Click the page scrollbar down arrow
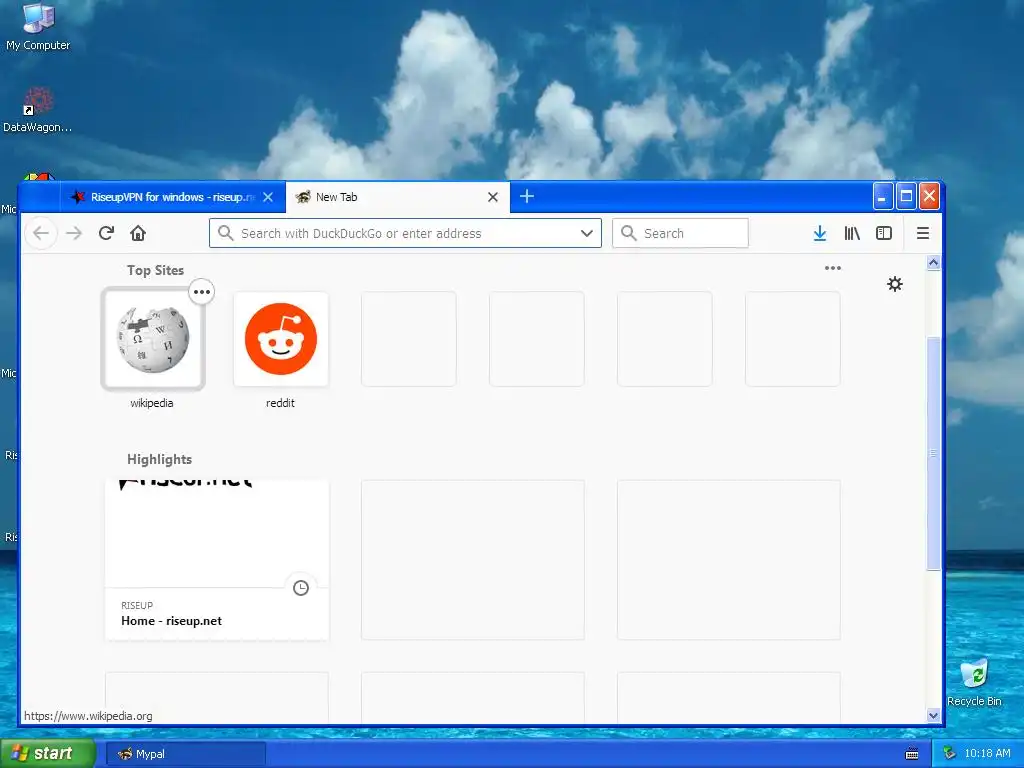This screenshot has height=768, width=1024. 933,715
